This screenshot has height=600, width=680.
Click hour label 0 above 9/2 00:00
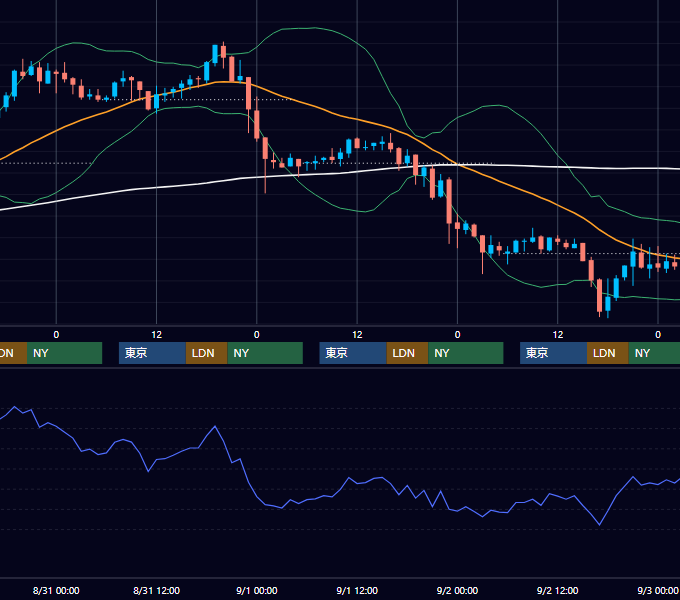tap(457, 335)
